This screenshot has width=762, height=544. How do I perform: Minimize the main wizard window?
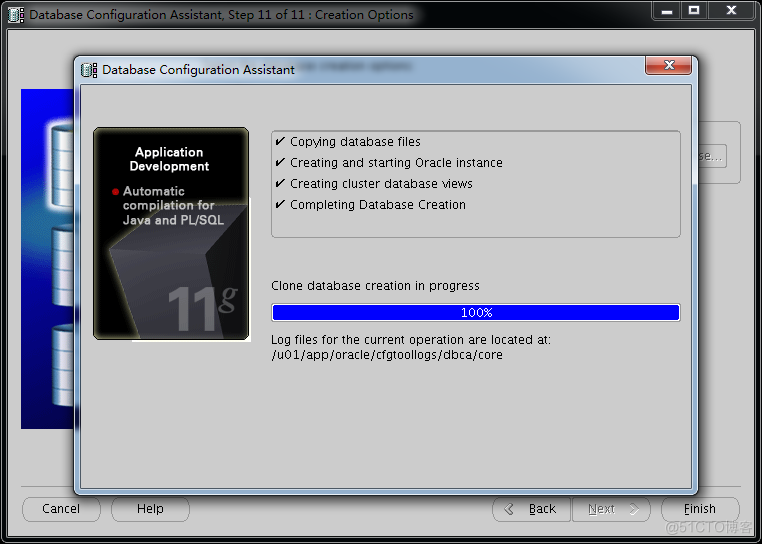click(667, 11)
